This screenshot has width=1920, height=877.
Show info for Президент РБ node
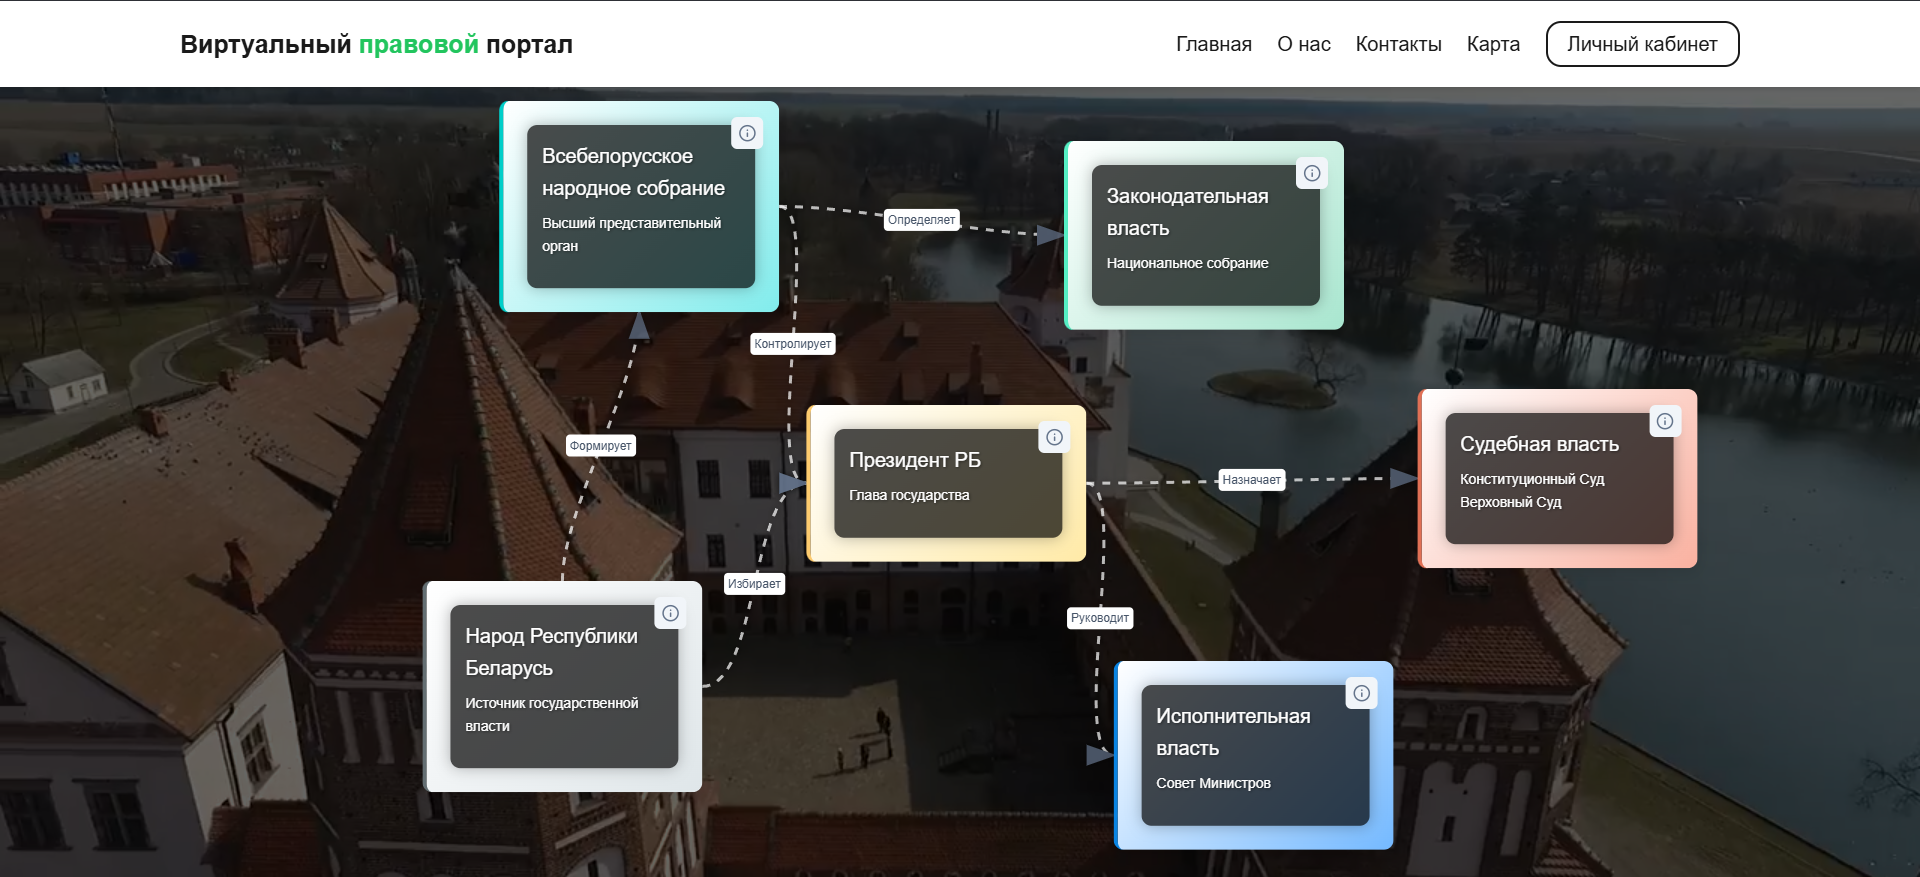(x=1054, y=437)
